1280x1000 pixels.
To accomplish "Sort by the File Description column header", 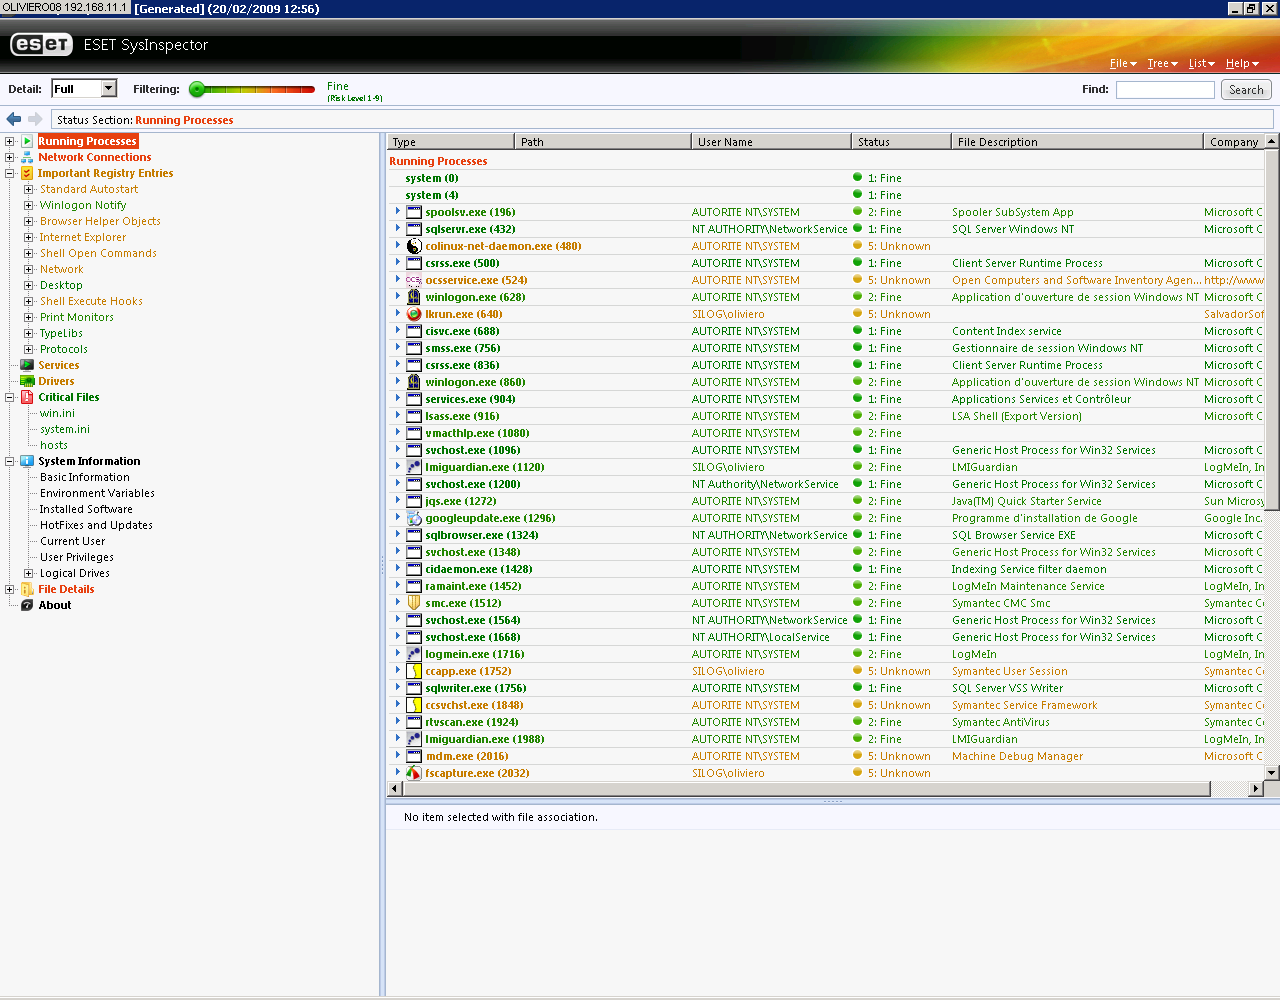I will click(1077, 142).
